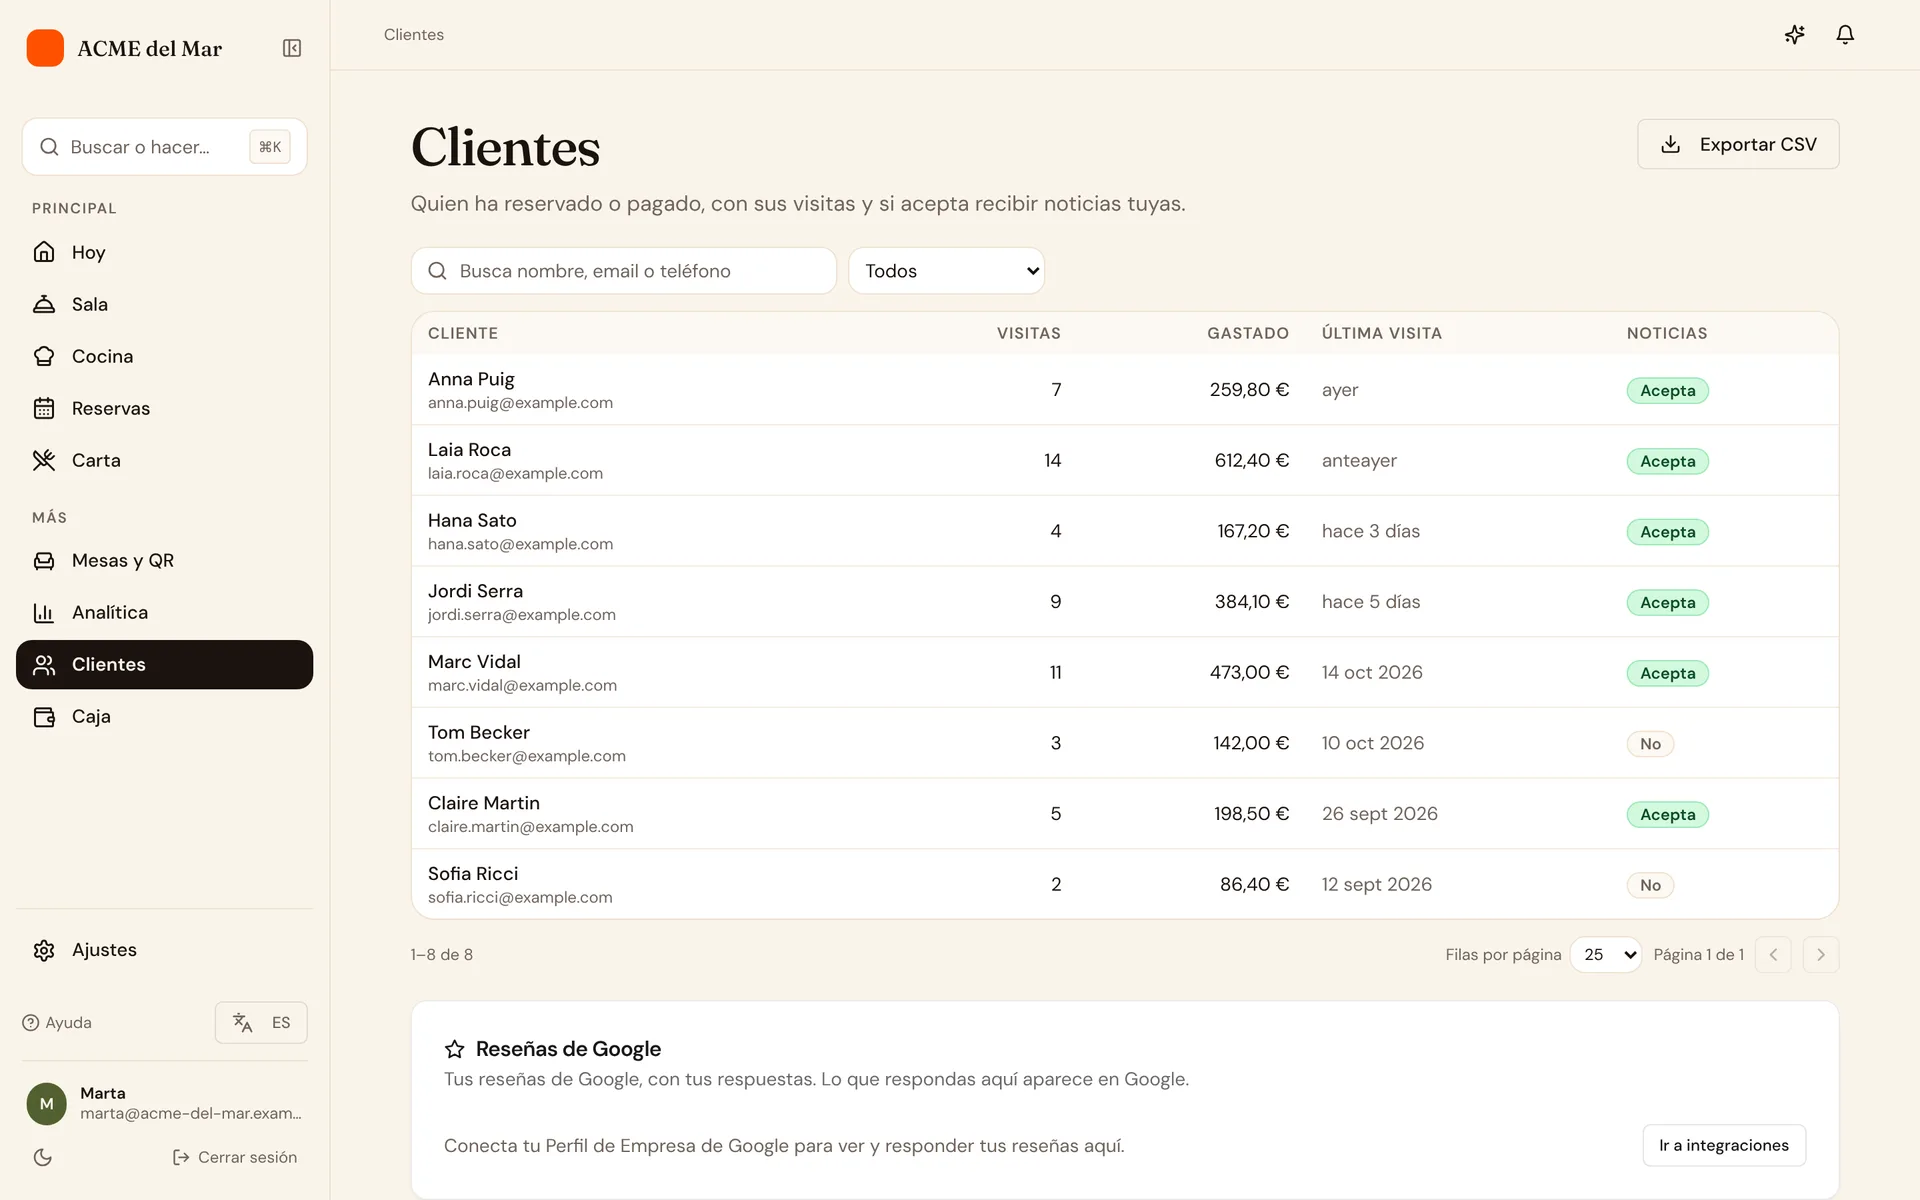The image size is (1920, 1200).
Task: Open the Filas por página dropdown
Action: tap(1606, 955)
